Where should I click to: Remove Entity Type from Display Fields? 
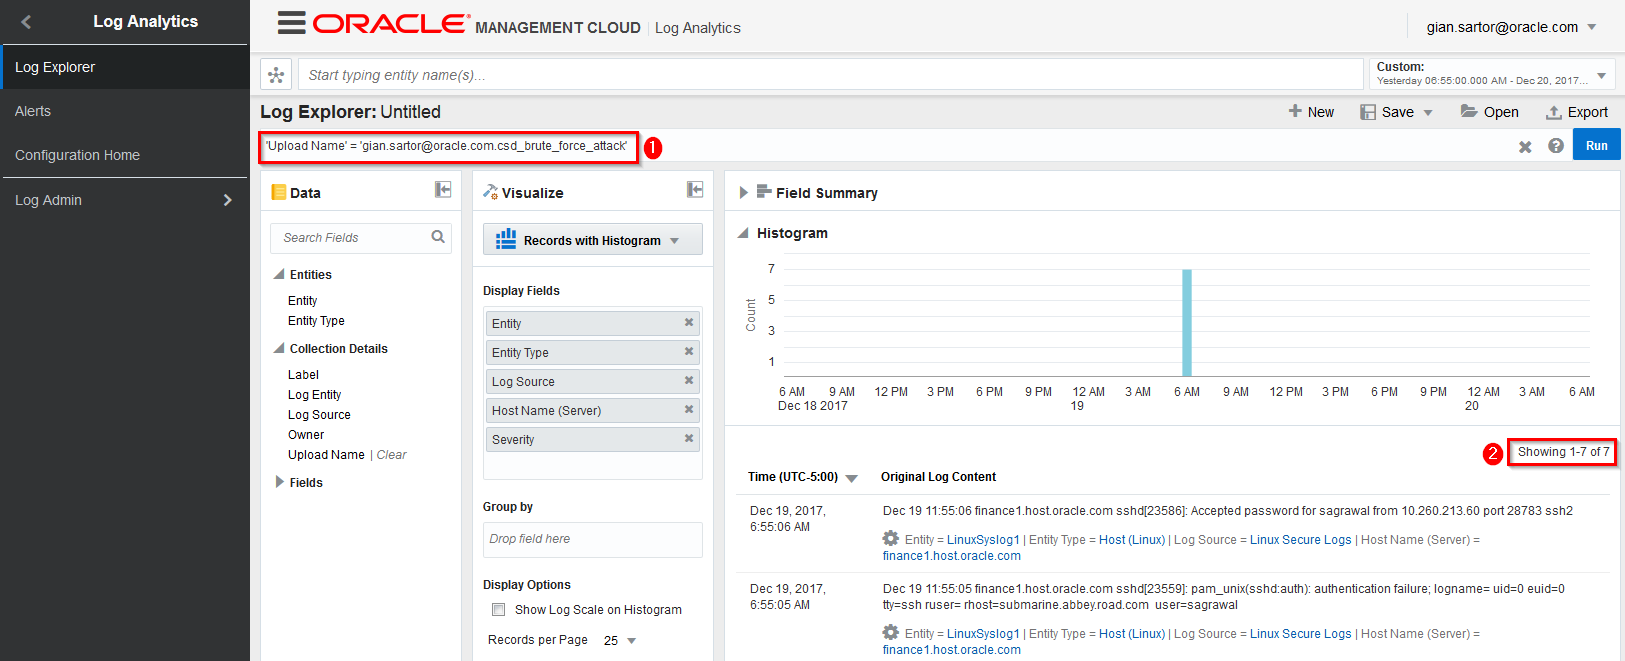pyautogui.click(x=689, y=351)
